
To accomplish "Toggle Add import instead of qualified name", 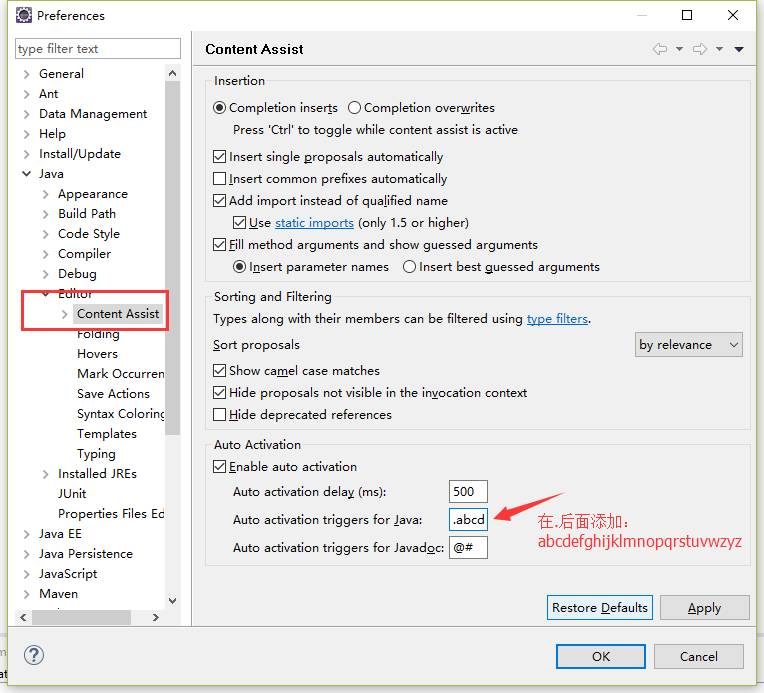I will click(219, 200).
